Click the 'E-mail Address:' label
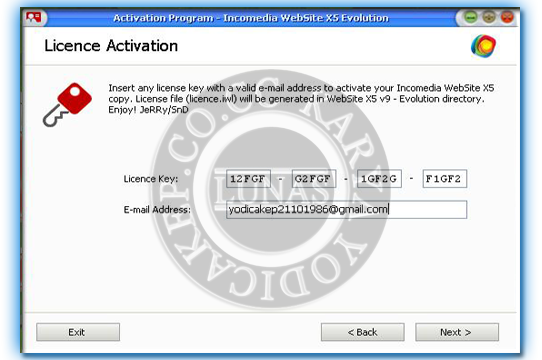Image resolution: width=542 pixels, height=360 pixels. pyautogui.click(x=157, y=210)
